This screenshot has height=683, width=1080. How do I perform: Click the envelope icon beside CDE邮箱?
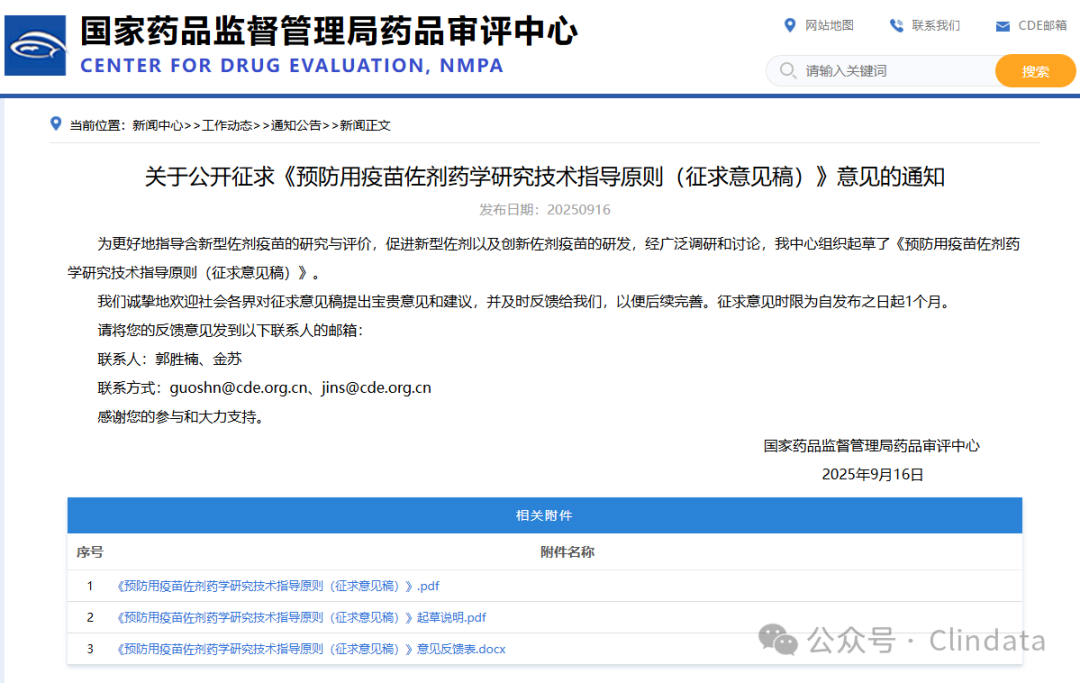point(1003,26)
